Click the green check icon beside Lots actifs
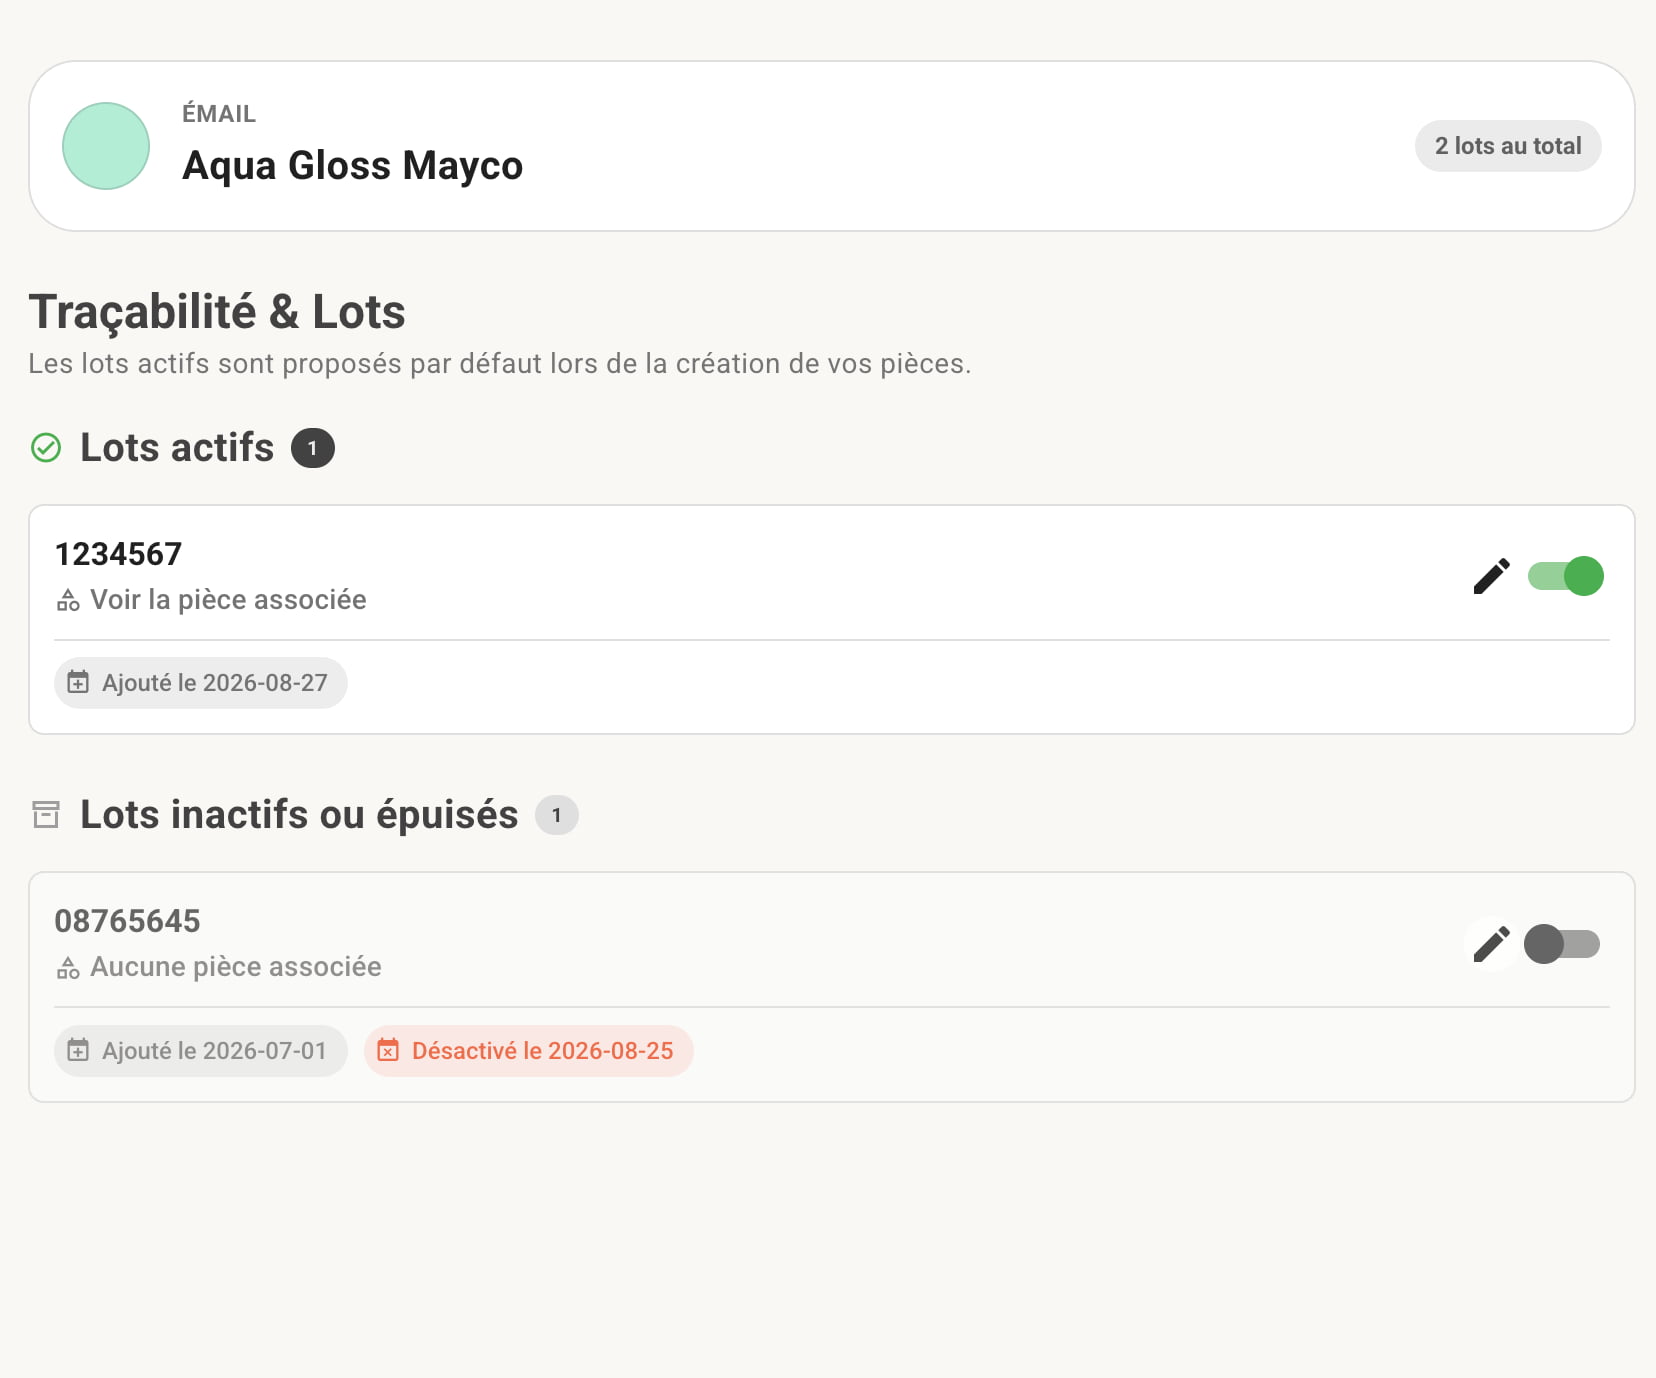This screenshot has width=1656, height=1378. click(x=46, y=448)
